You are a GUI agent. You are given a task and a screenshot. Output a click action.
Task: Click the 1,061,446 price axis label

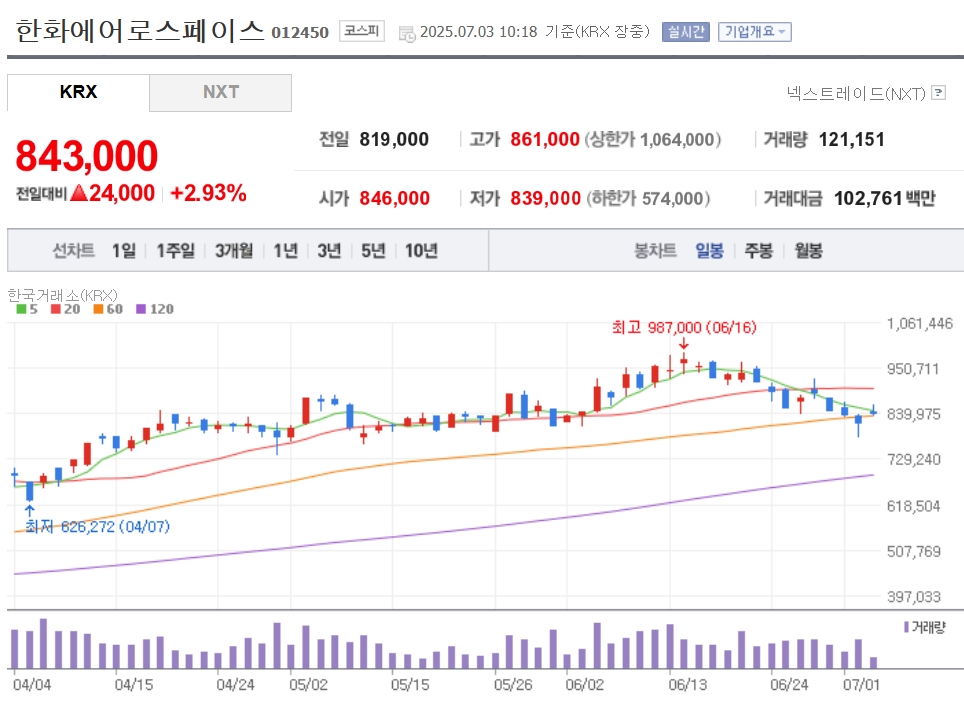[920, 323]
